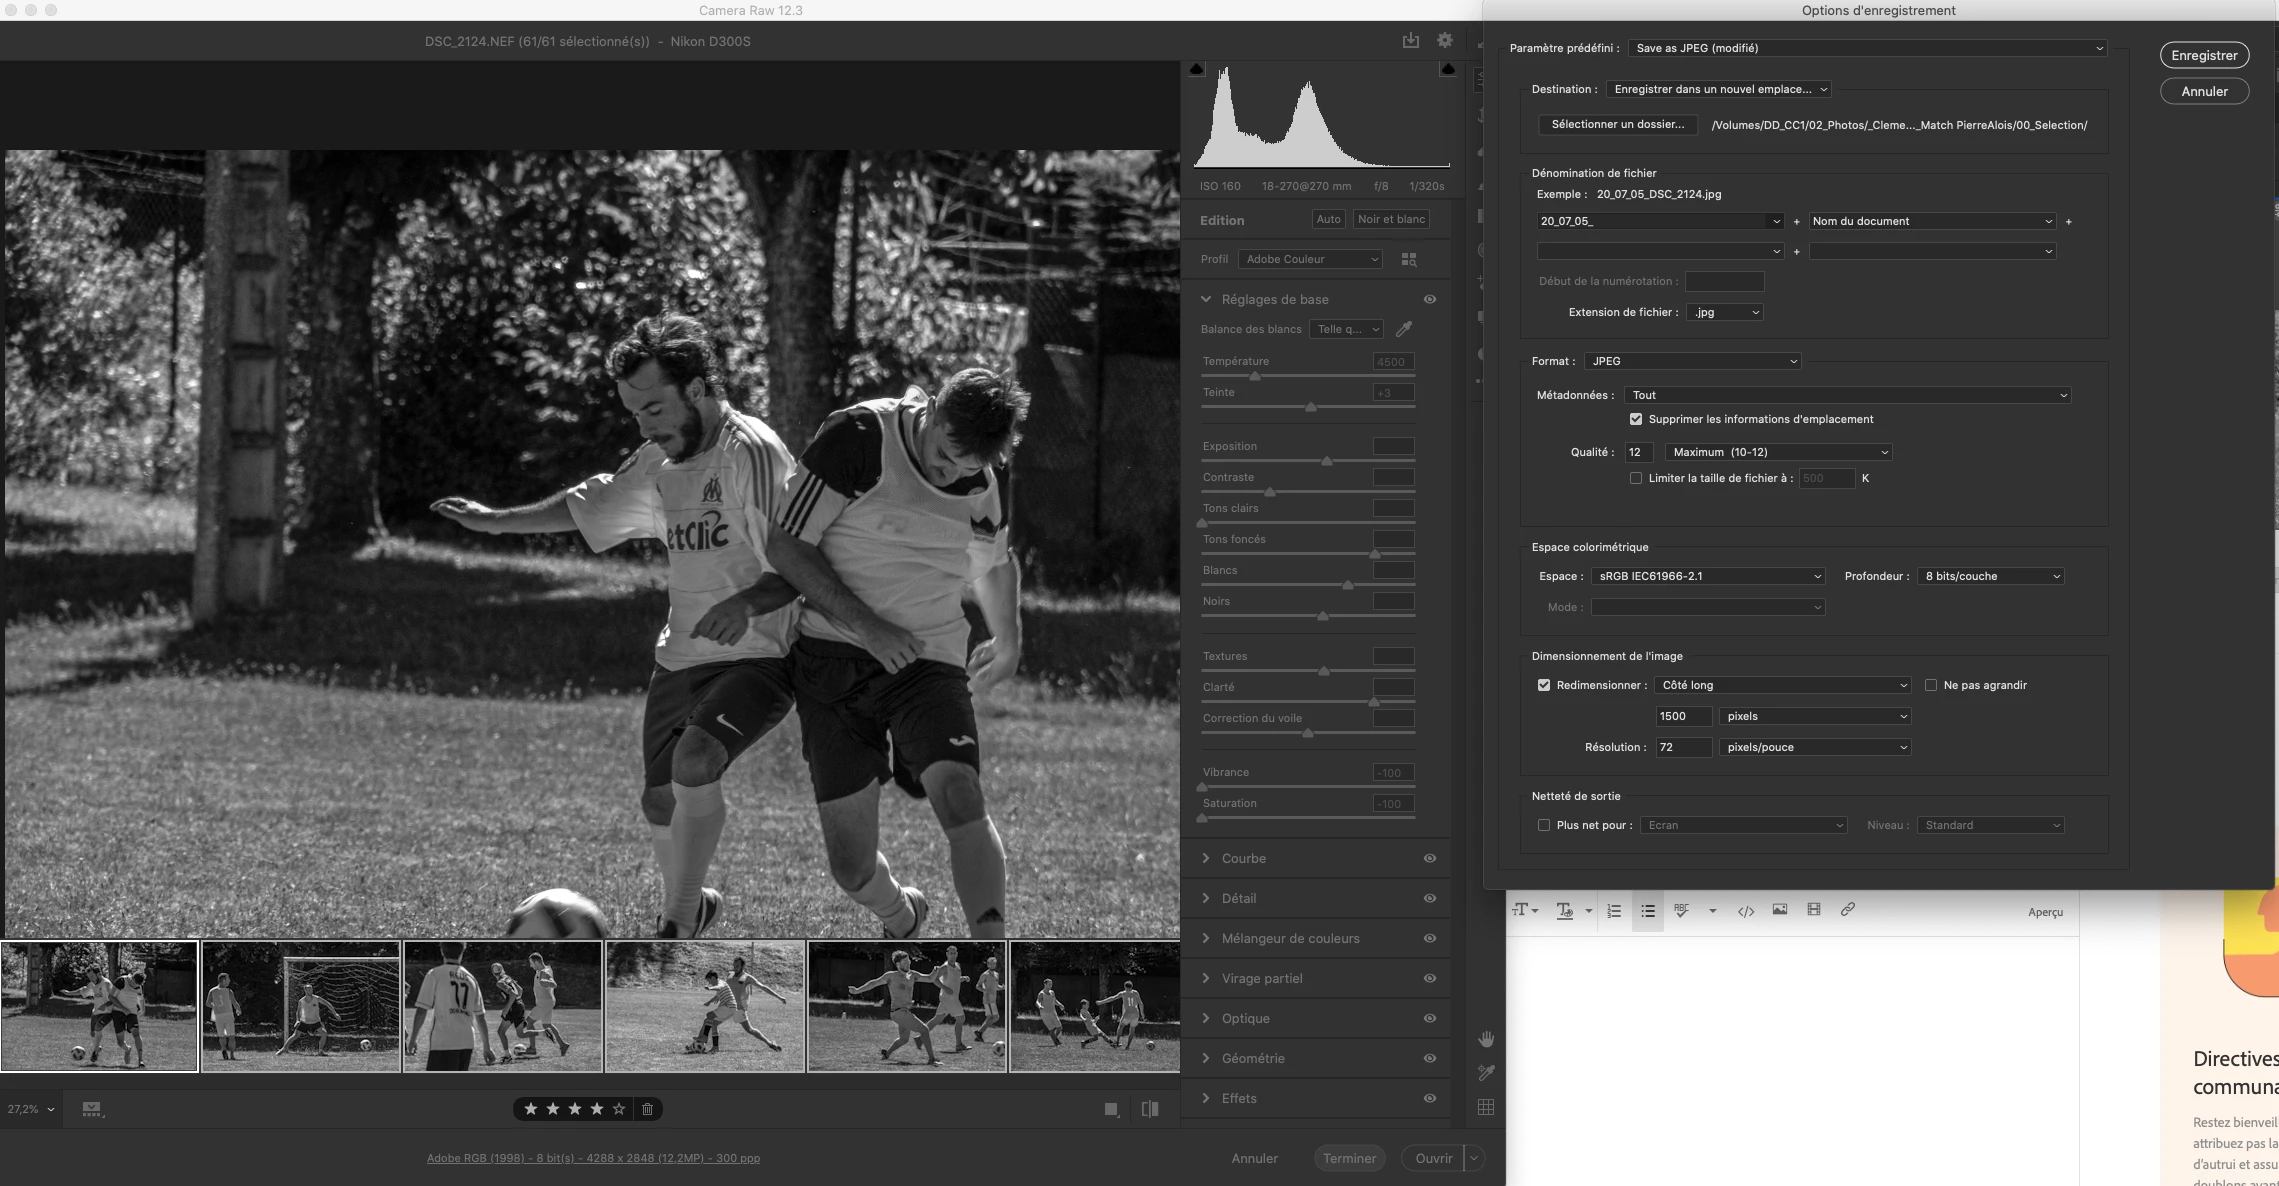The height and width of the screenshot is (1186, 2279).
Task: Enable Limiter la taille de fichier checkbox
Action: 1636,478
